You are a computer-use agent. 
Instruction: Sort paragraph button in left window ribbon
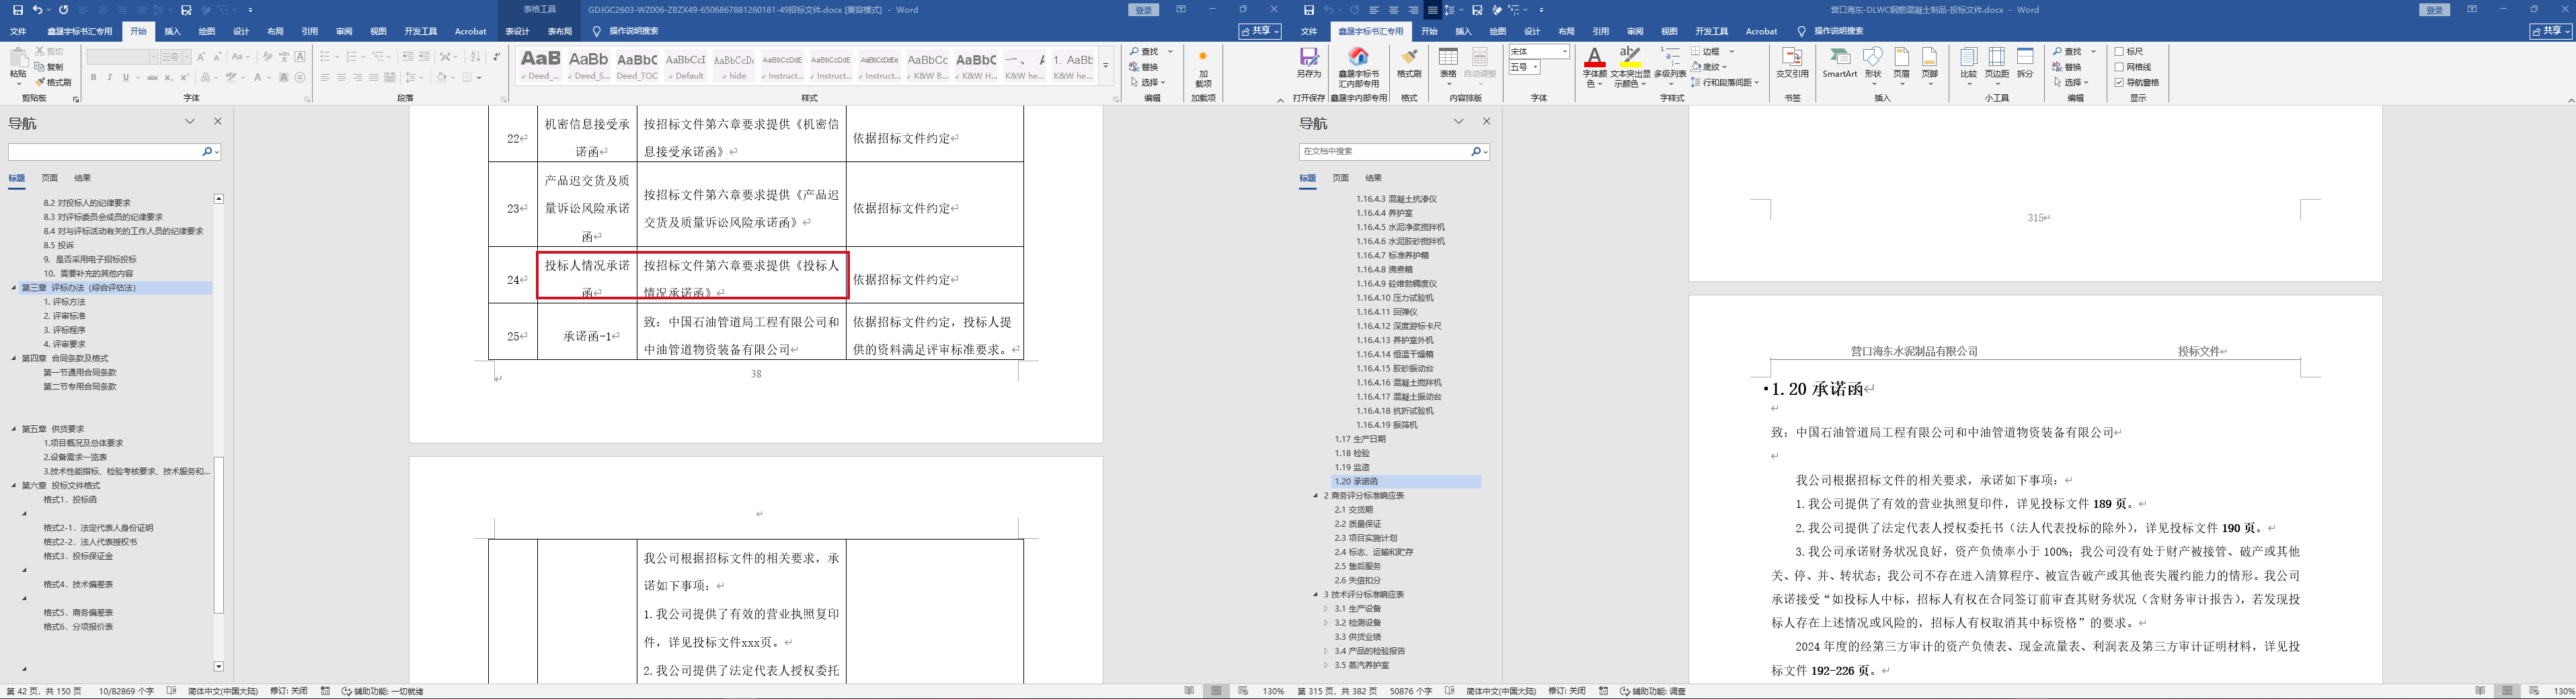[x=475, y=56]
